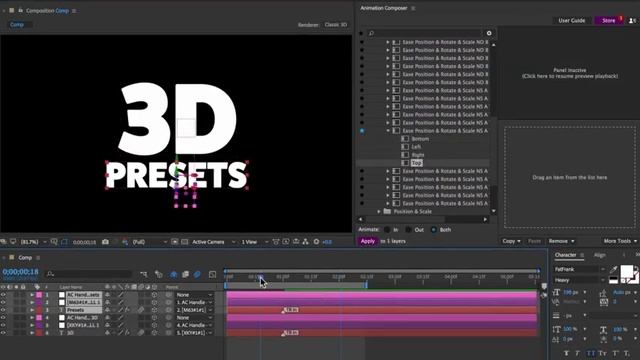Open the User Guide
The width and height of the screenshot is (640, 360).
pos(571,20)
